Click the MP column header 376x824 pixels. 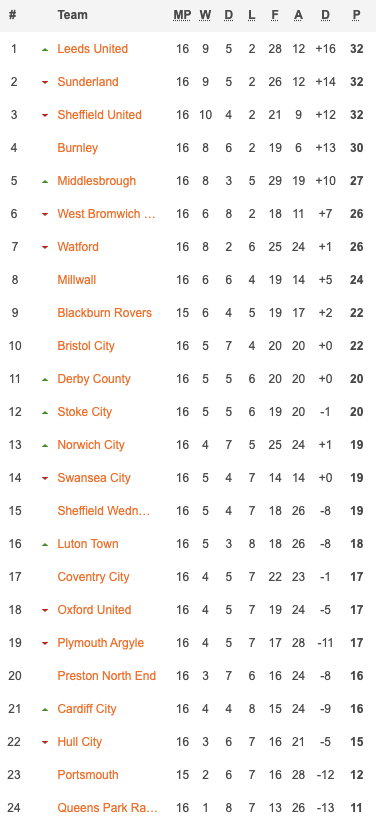[182, 15]
